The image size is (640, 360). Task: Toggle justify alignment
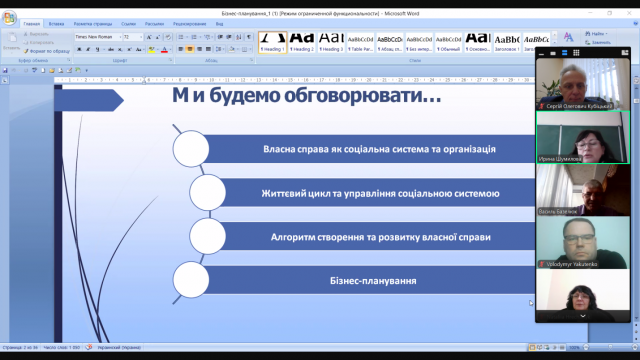tap(208, 49)
